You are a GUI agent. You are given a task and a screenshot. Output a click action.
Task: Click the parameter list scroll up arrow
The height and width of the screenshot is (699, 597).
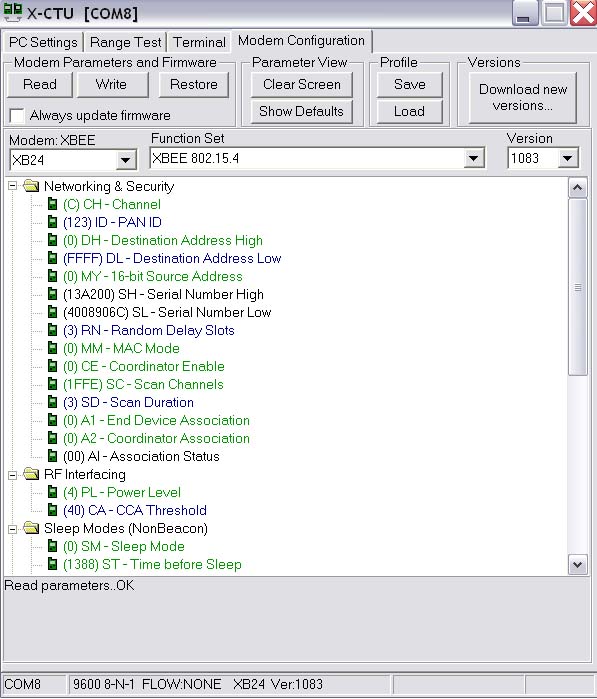click(x=578, y=188)
